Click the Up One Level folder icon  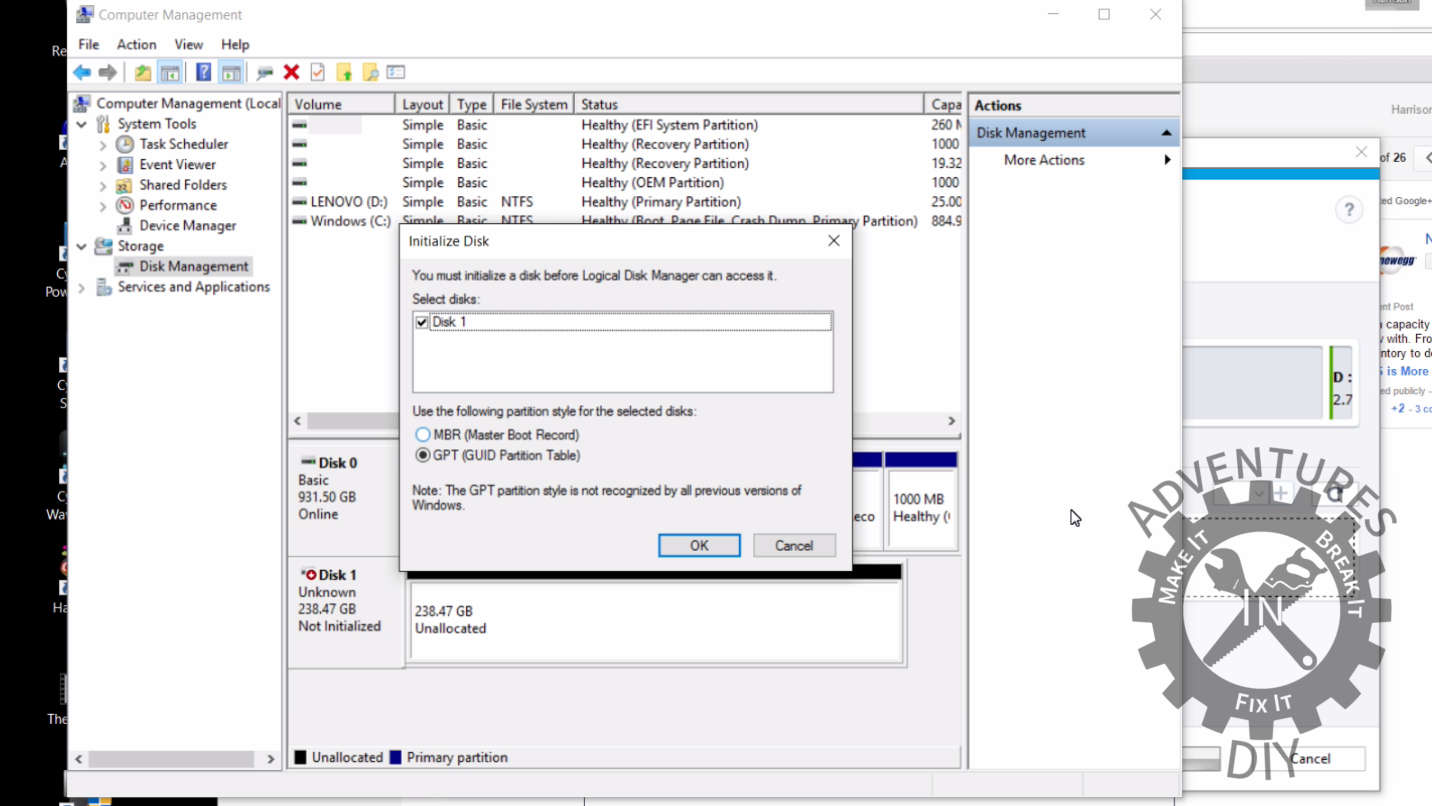click(143, 72)
